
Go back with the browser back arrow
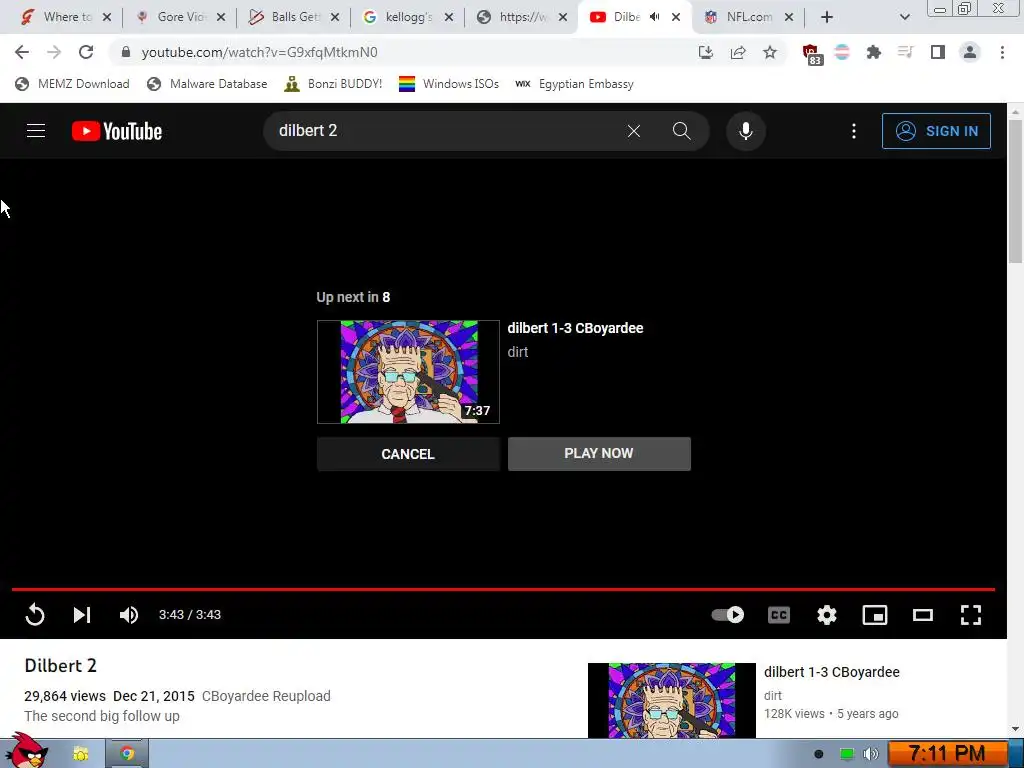coord(22,52)
